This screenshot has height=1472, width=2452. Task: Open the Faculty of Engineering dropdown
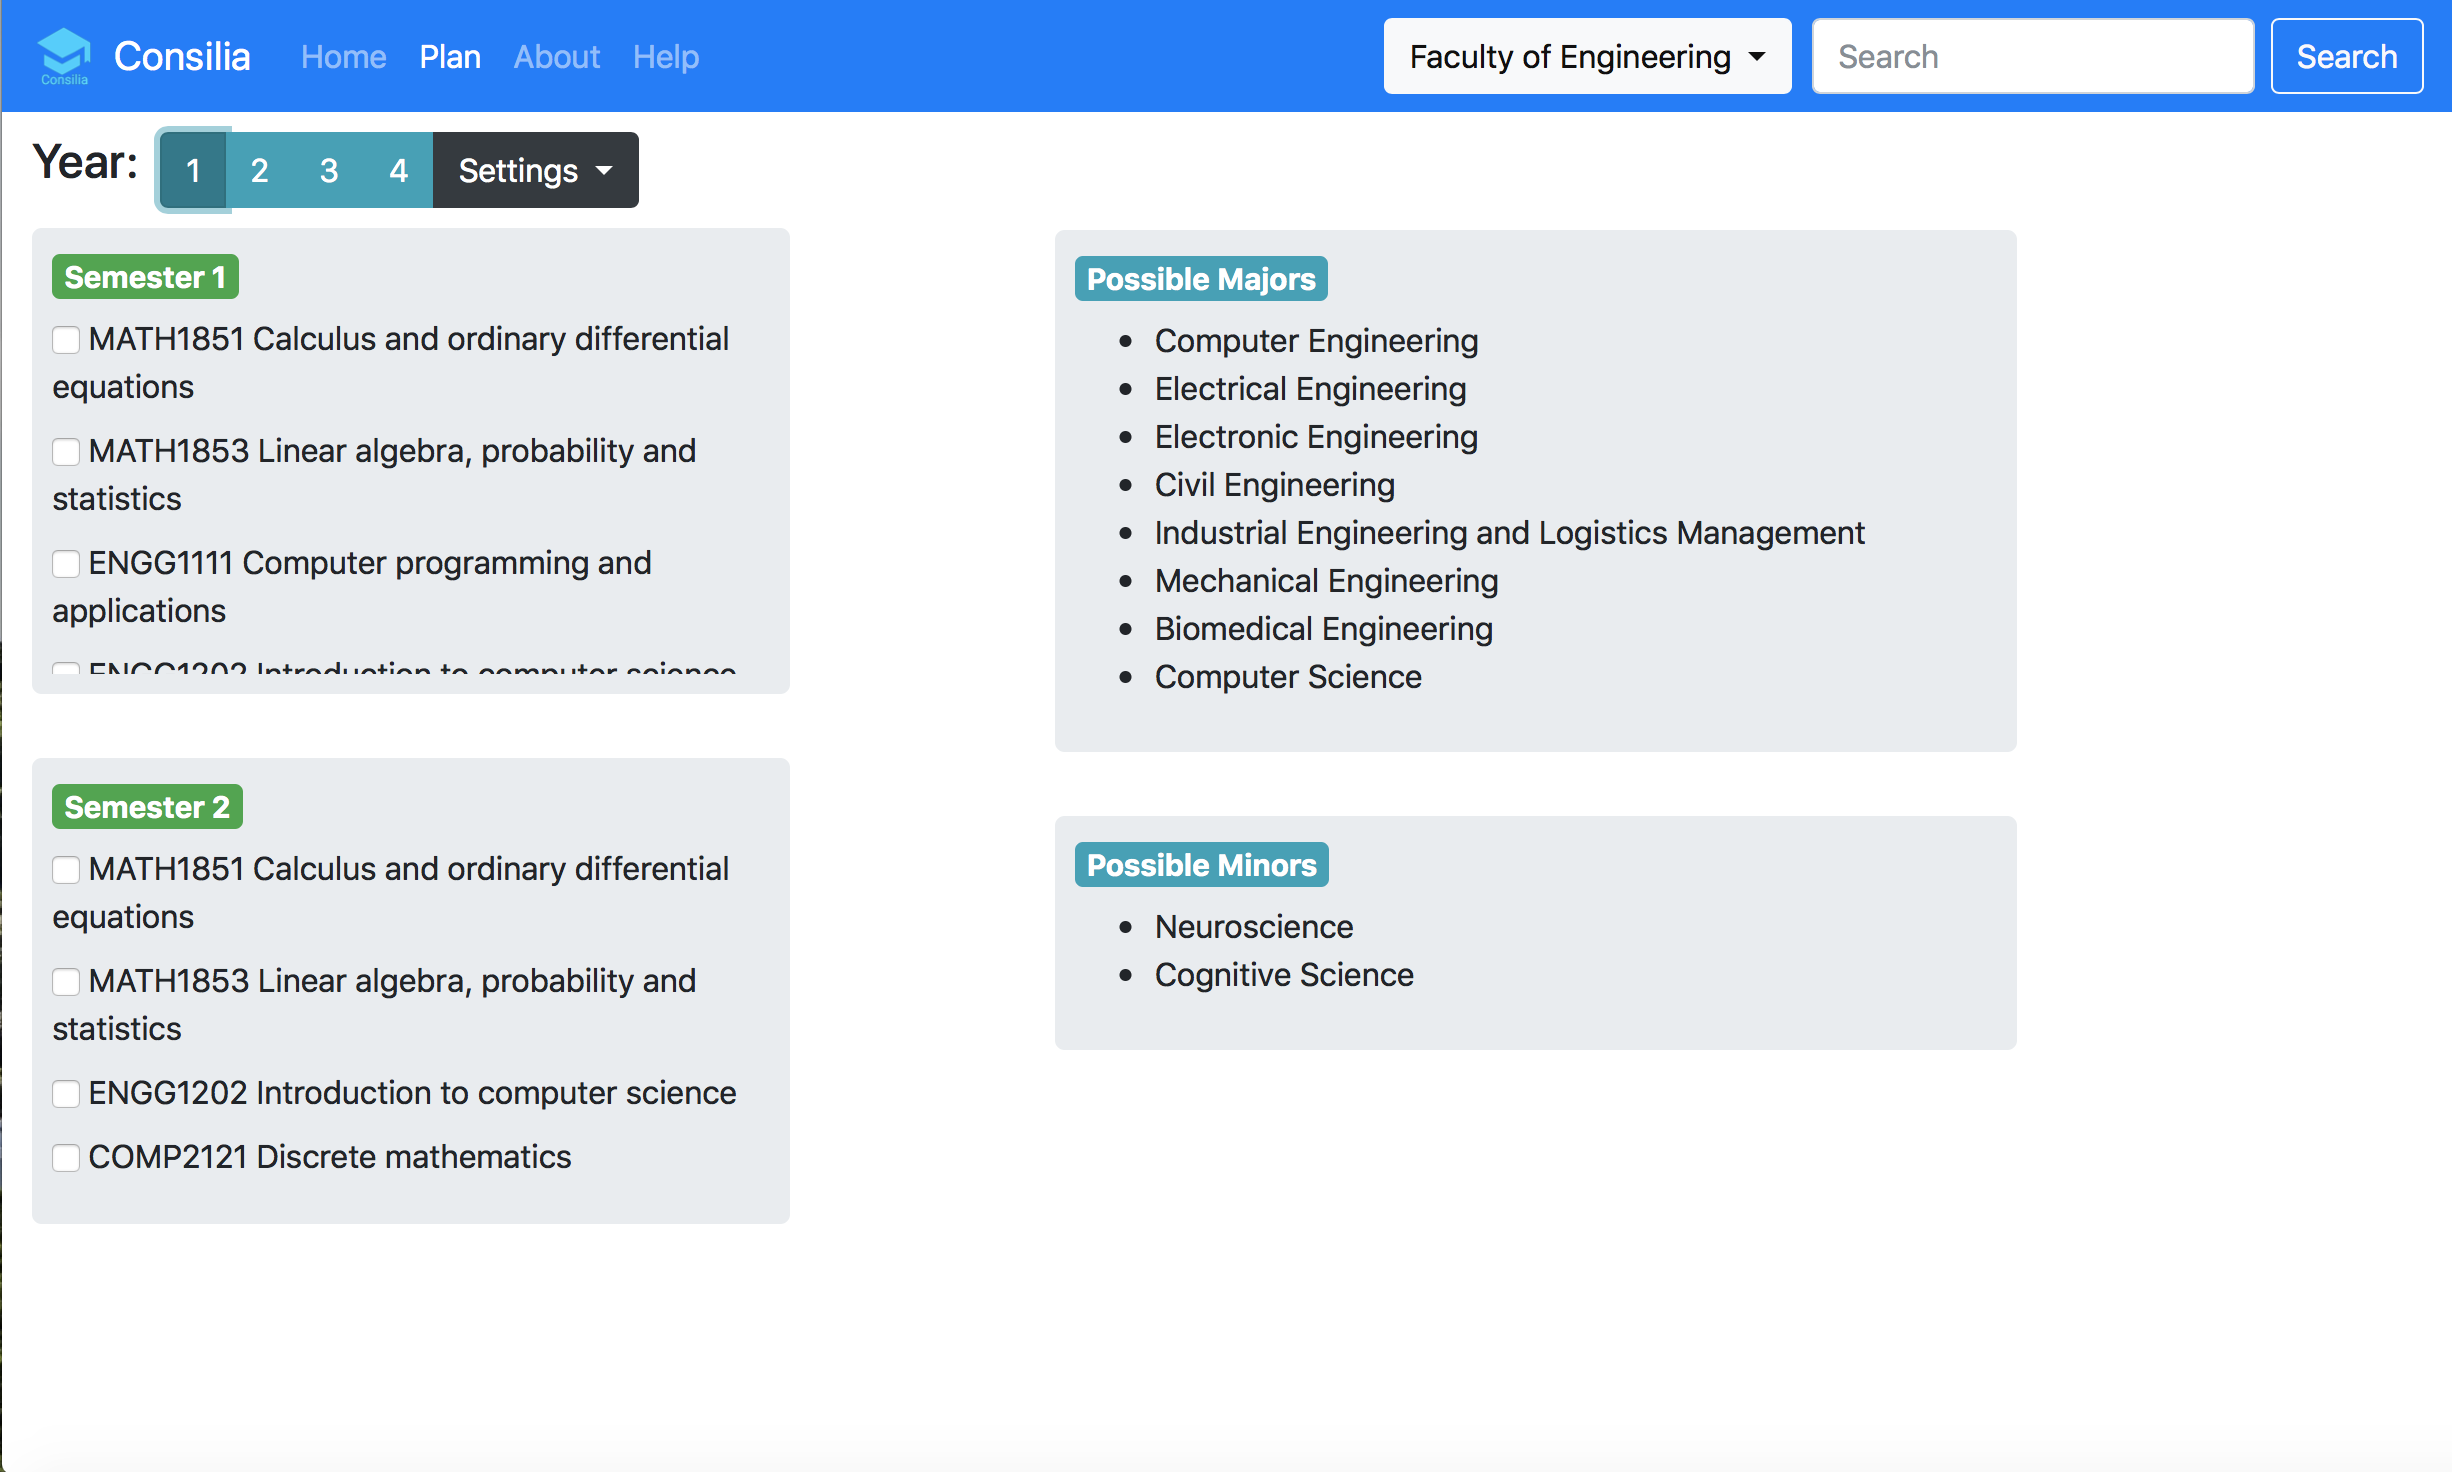click(1586, 57)
